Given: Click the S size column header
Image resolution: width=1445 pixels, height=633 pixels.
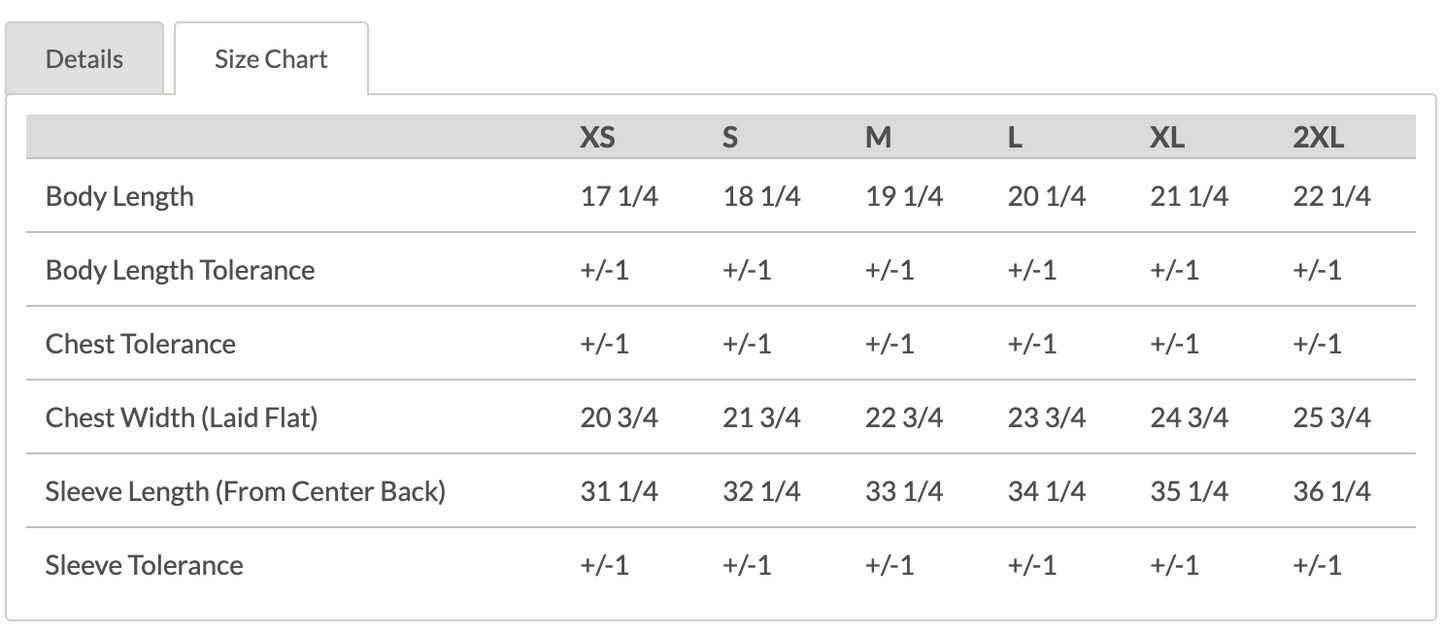Looking at the screenshot, I should click(x=730, y=138).
